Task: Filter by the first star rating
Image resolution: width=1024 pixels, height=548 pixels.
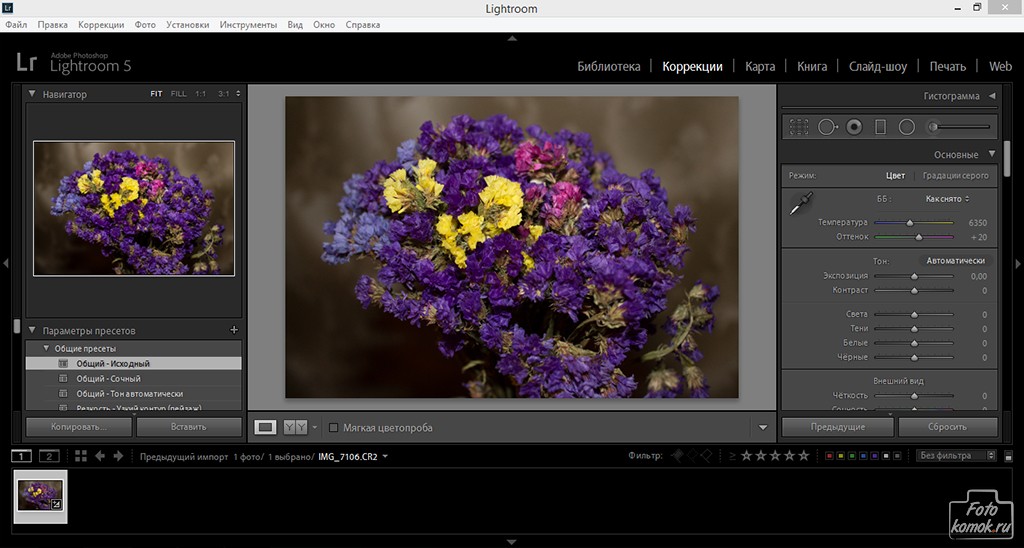Action: pyautogui.click(x=746, y=456)
